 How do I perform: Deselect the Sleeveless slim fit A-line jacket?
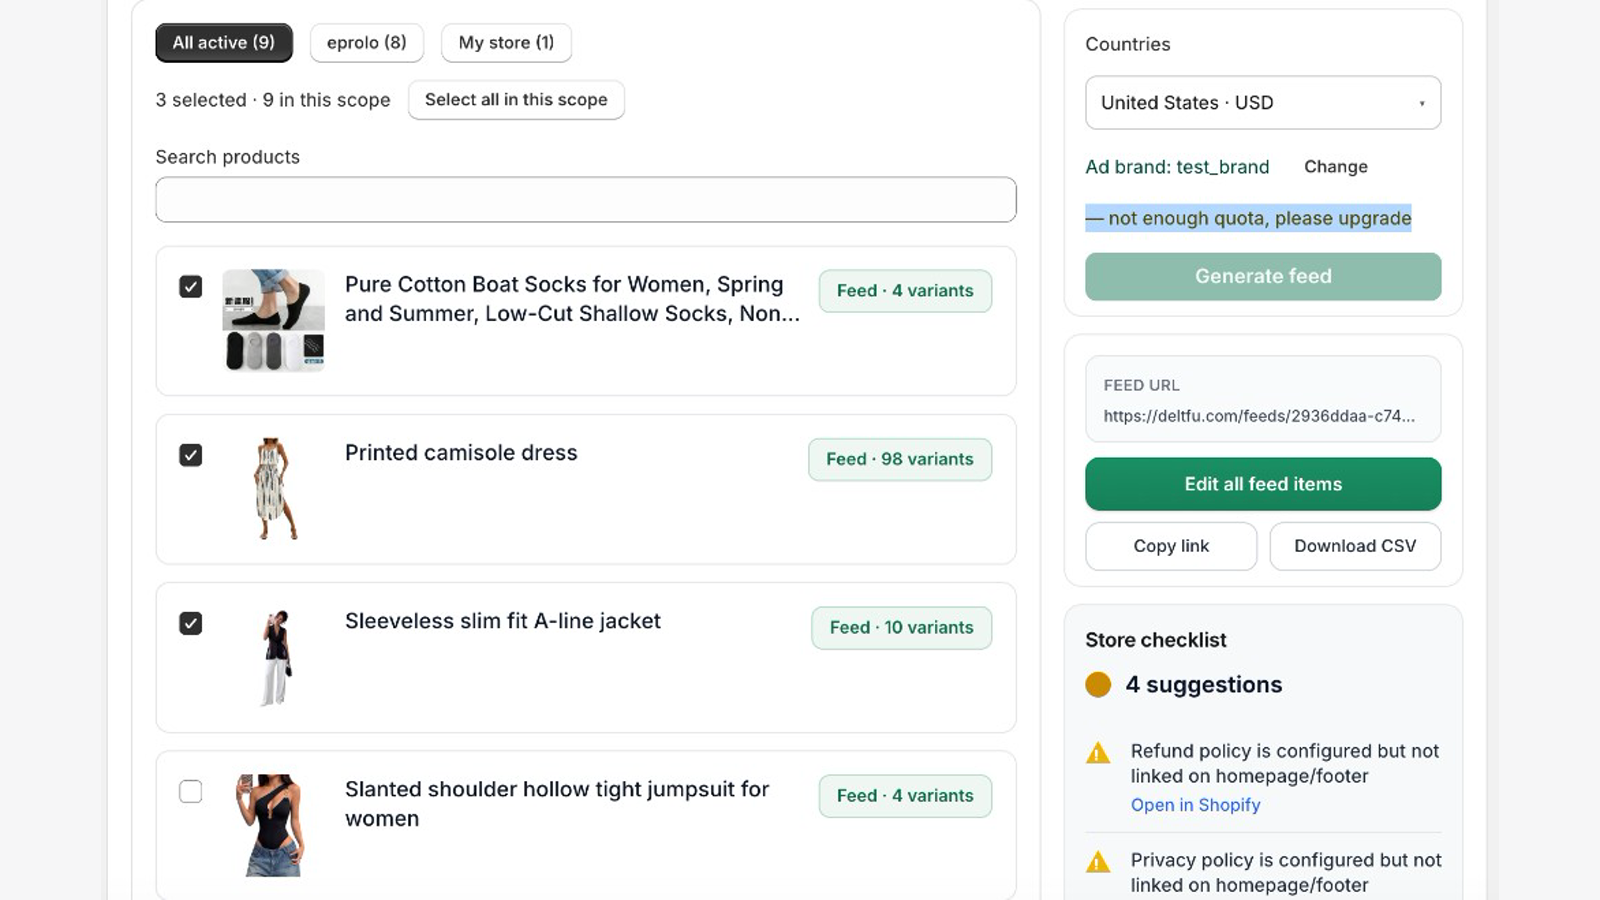point(190,623)
